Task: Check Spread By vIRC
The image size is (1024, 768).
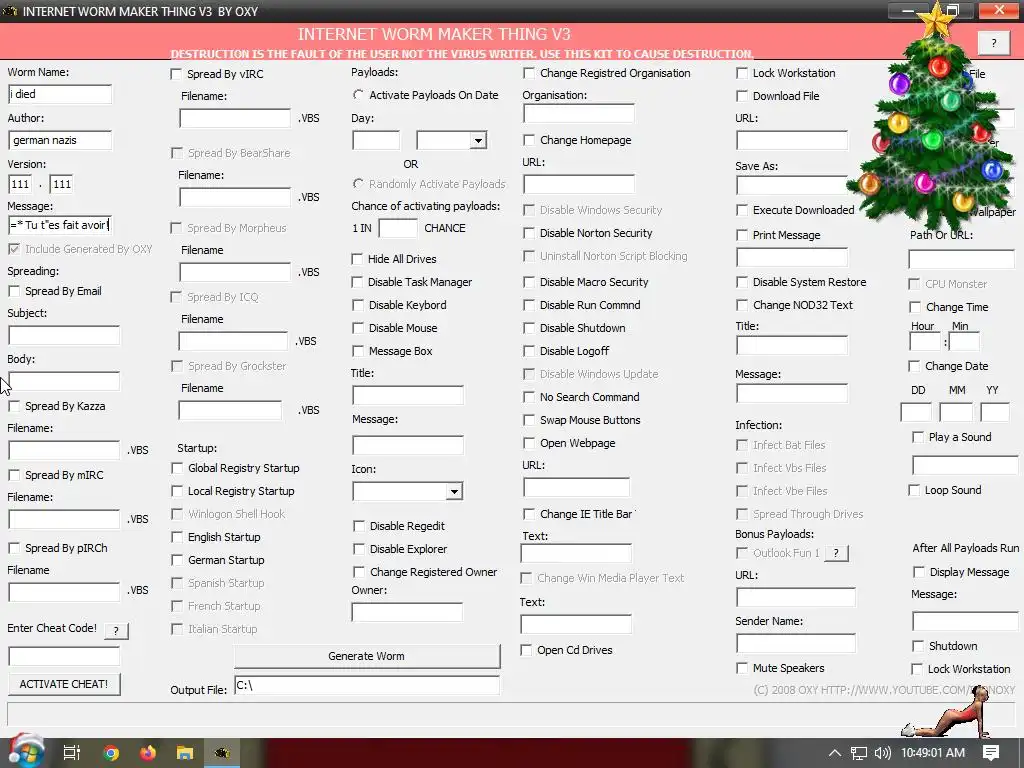Action: coord(176,74)
